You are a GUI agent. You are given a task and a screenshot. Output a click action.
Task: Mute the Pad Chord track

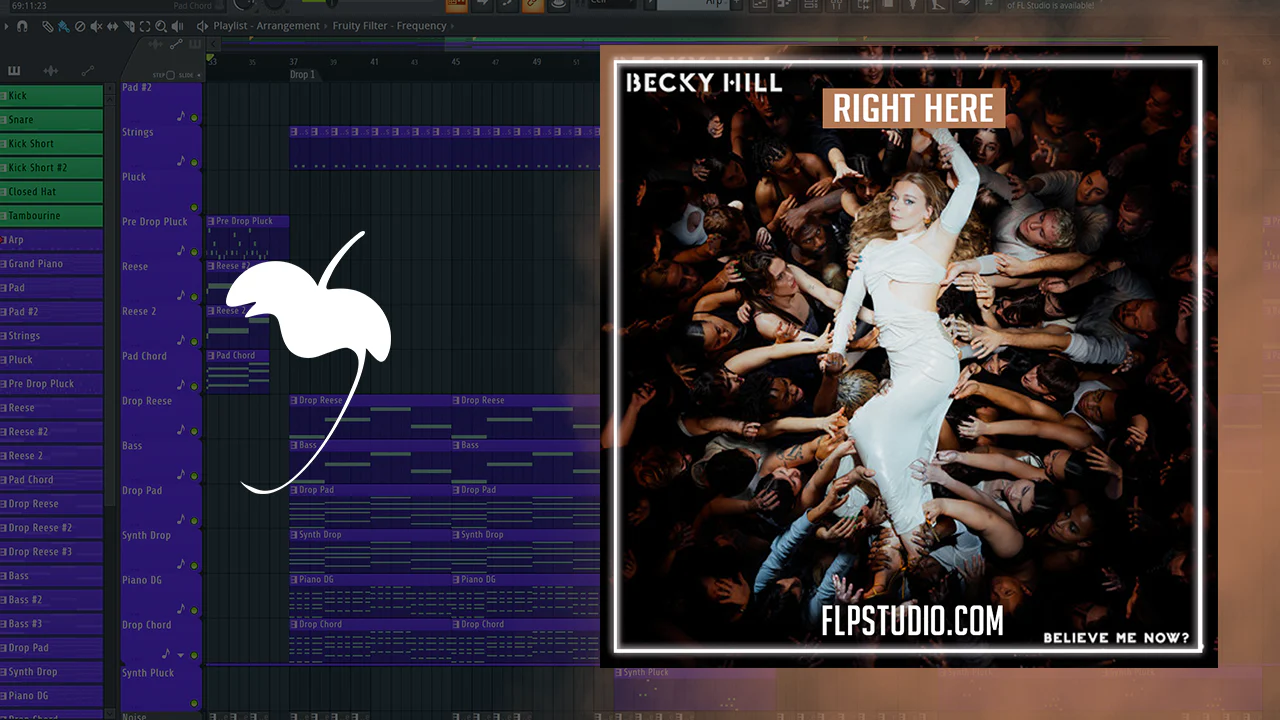coord(194,387)
